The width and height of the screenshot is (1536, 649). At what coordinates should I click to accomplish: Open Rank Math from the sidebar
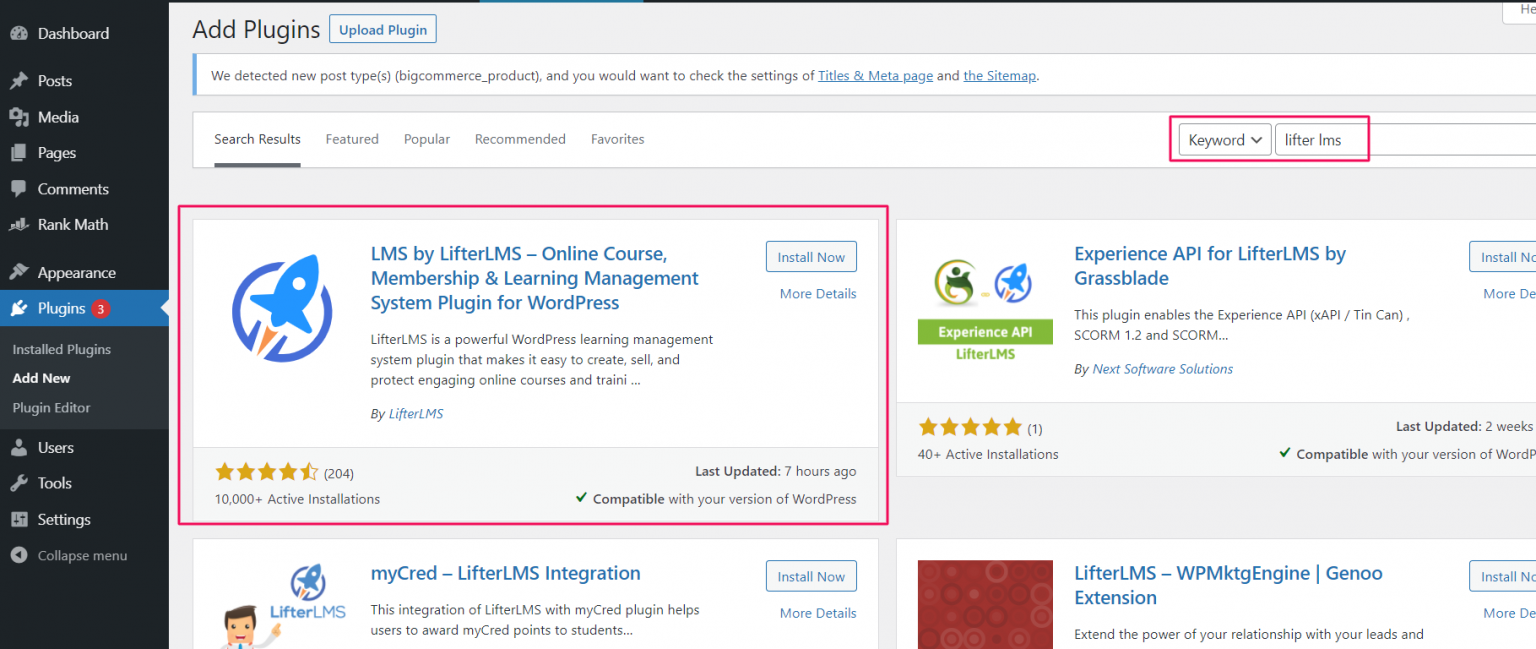[x=20, y=224]
